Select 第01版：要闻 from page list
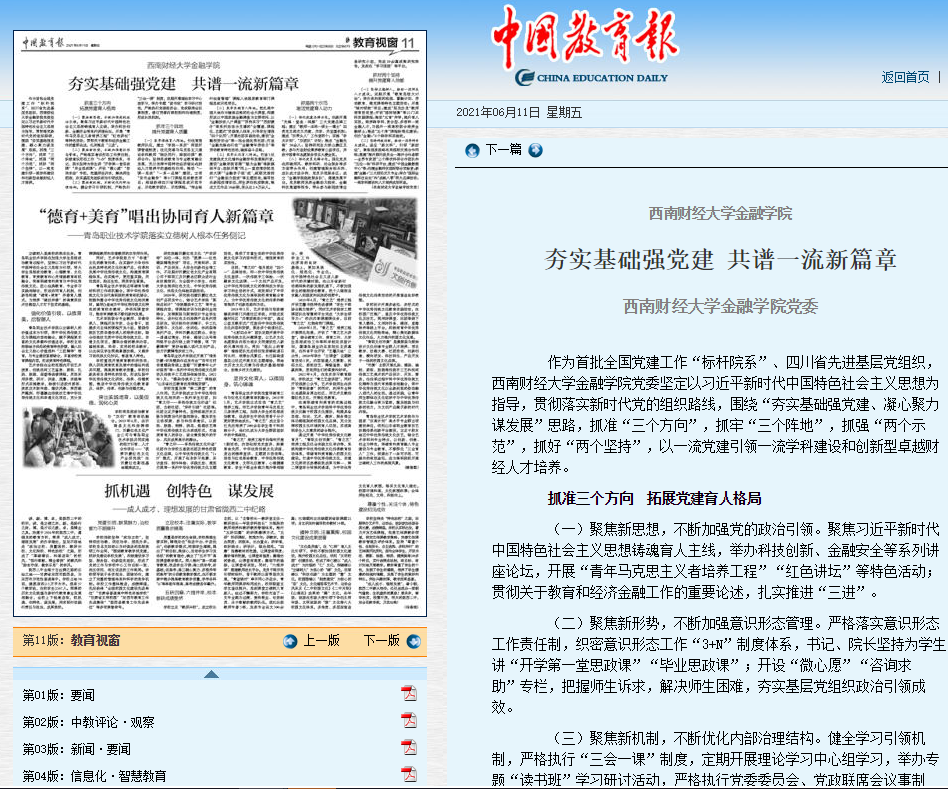The height and width of the screenshot is (789, 948). tap(59, 695)
